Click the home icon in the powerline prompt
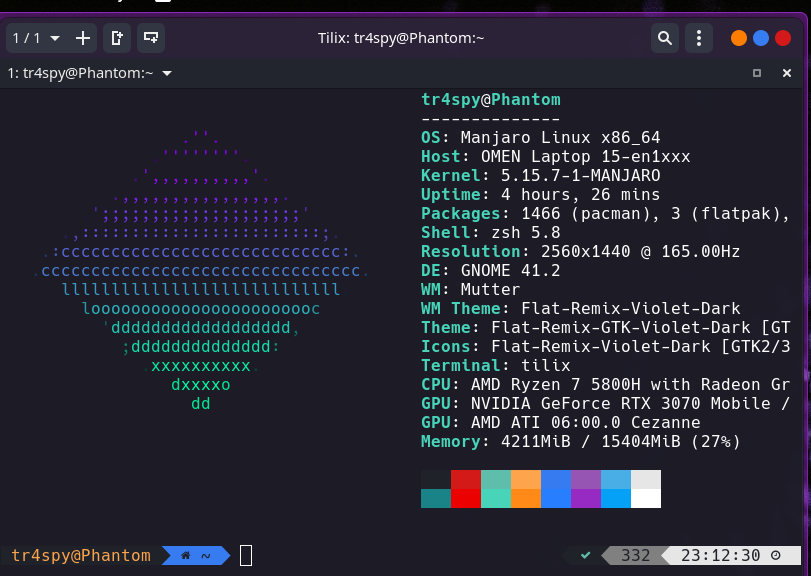The image size is (811, 576). [184, 555]
